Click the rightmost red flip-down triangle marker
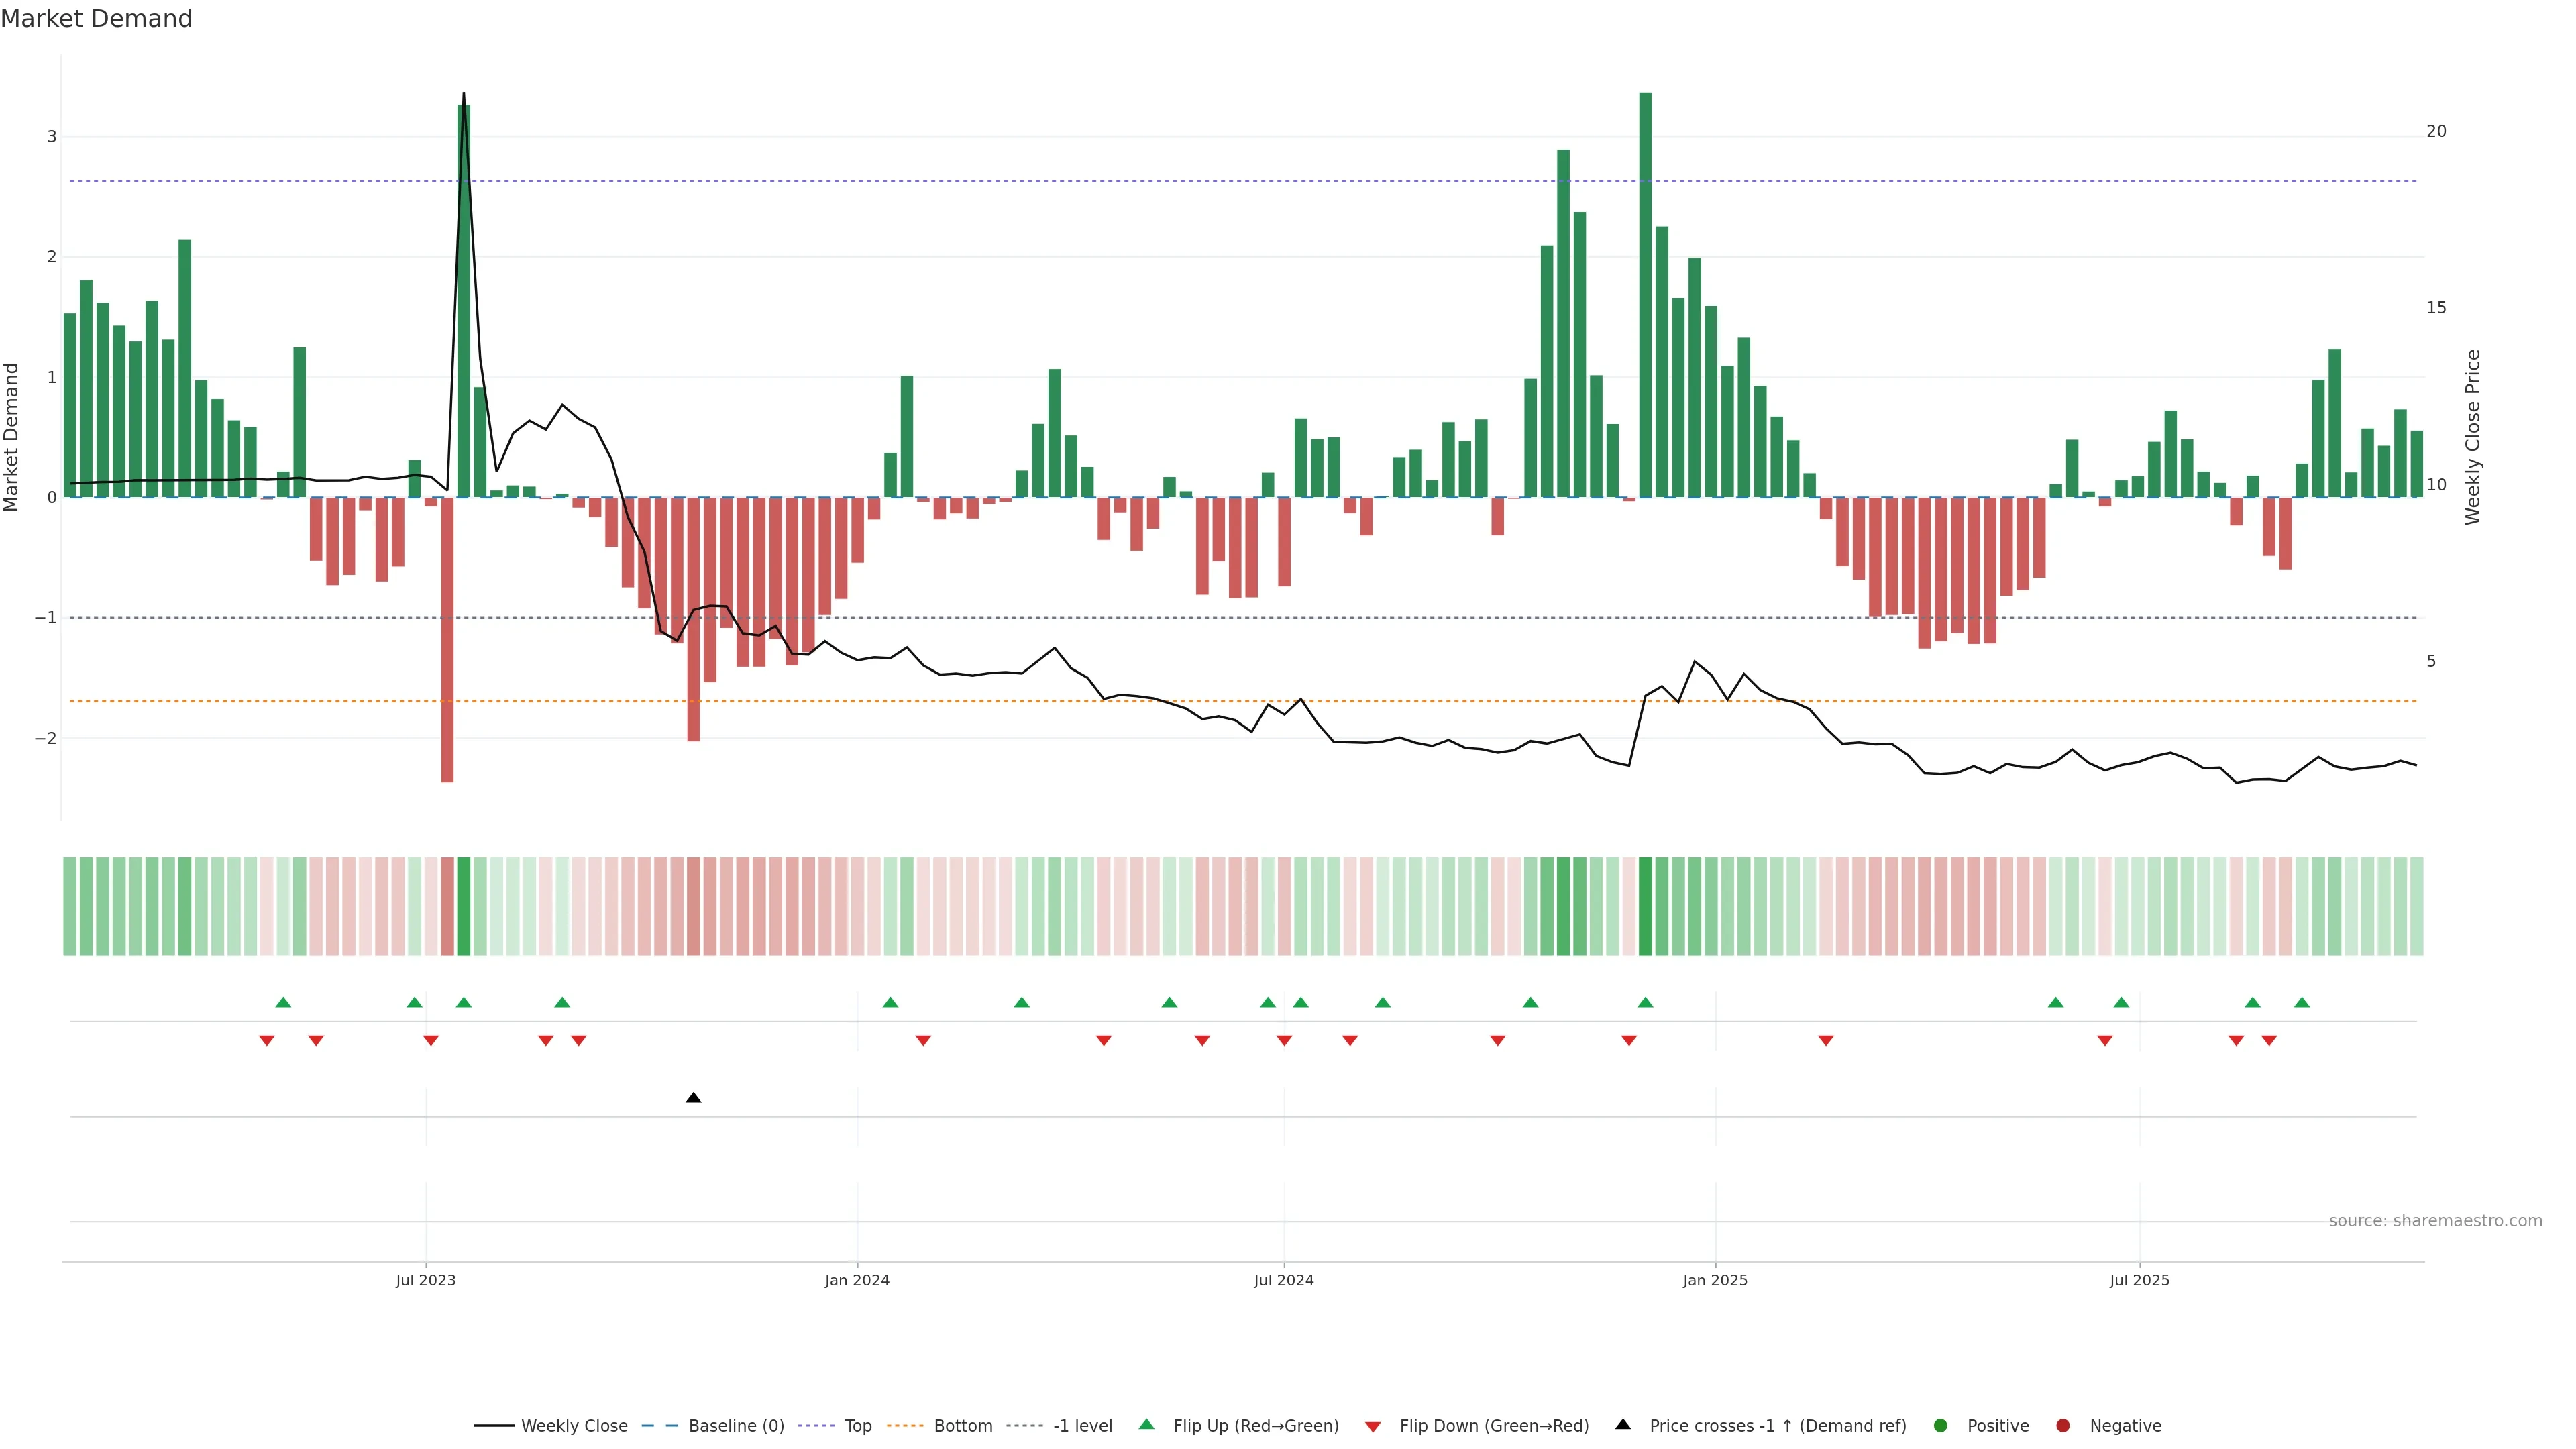The height and width of the screenshot is (1449, 2576). (x=2269, y=1041)
